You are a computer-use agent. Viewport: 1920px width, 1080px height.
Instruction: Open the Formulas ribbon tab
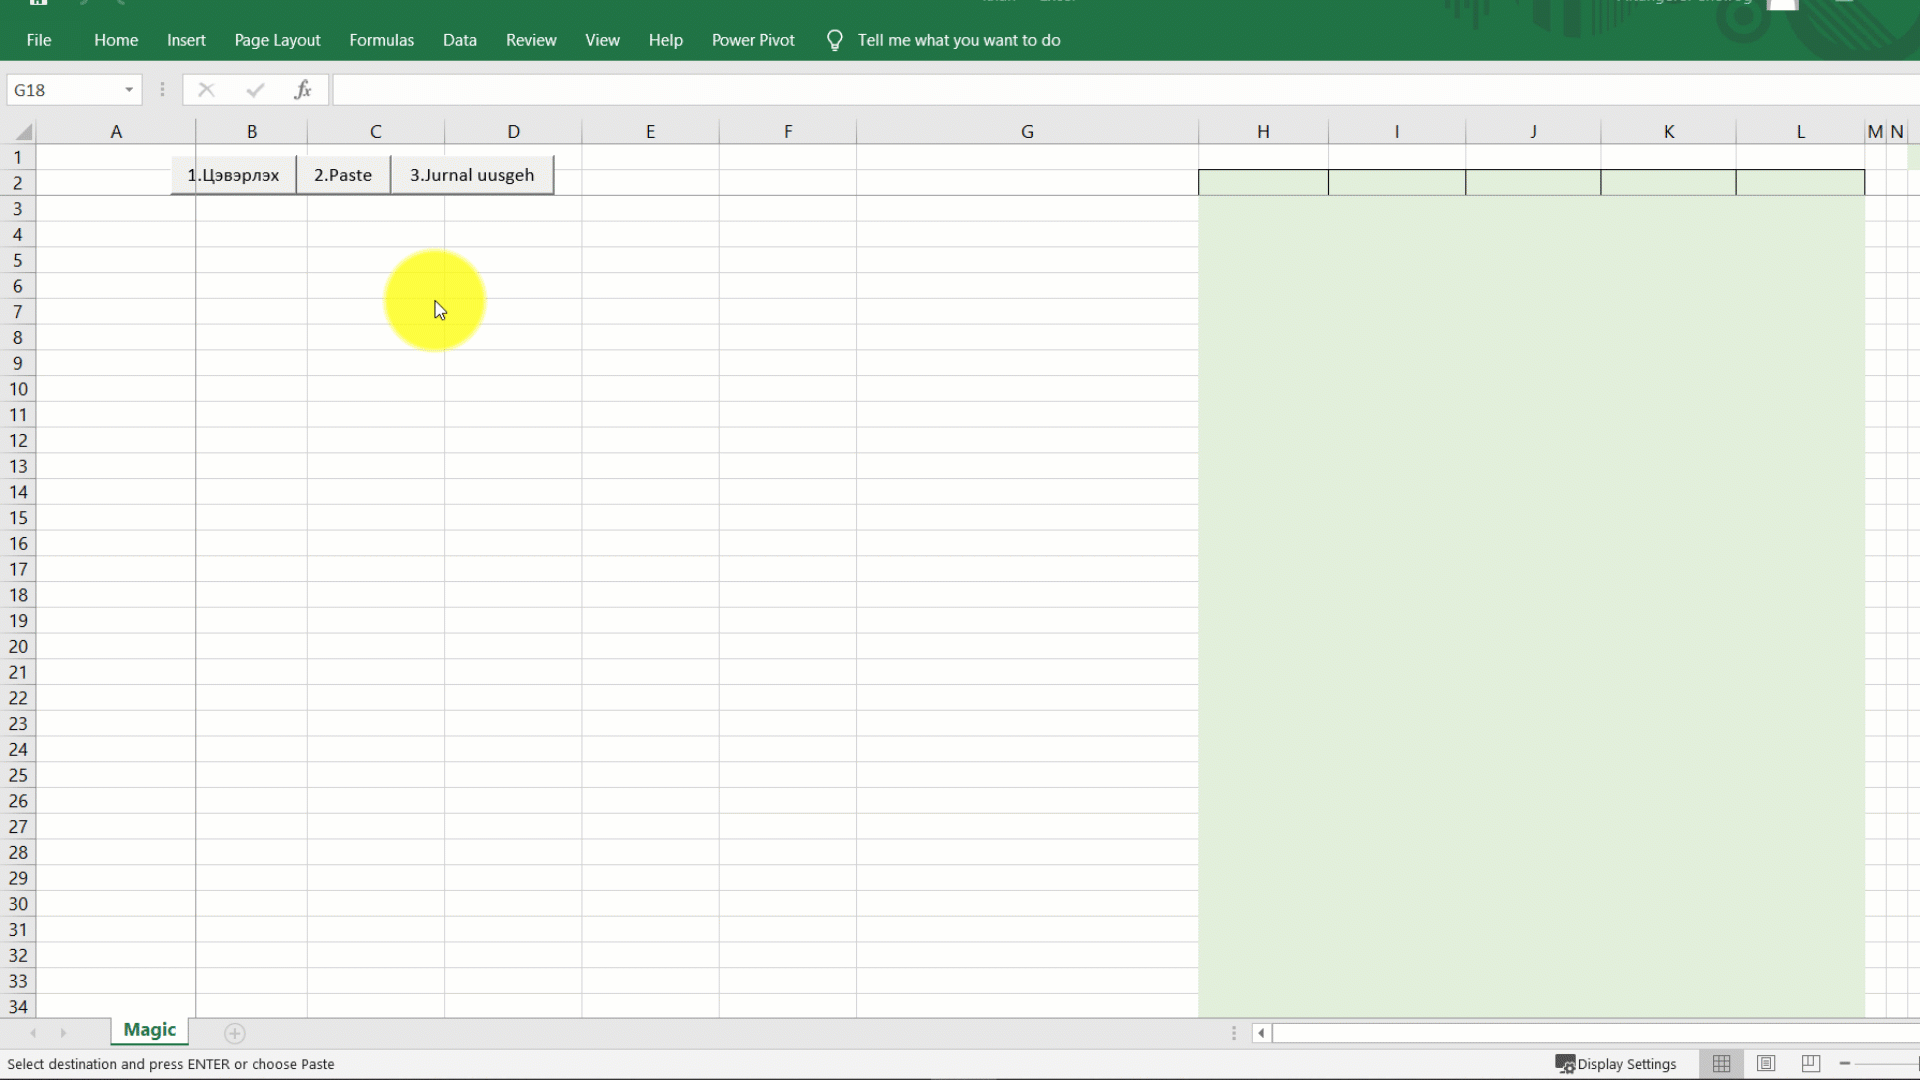[381, 40]
